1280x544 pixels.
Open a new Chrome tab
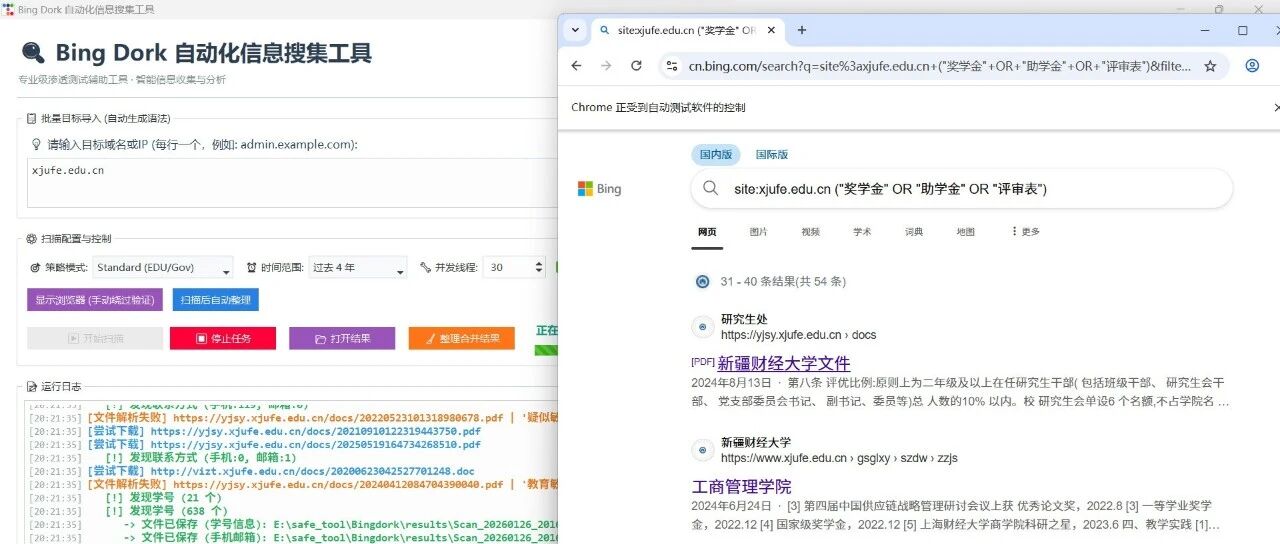(802, 30)
